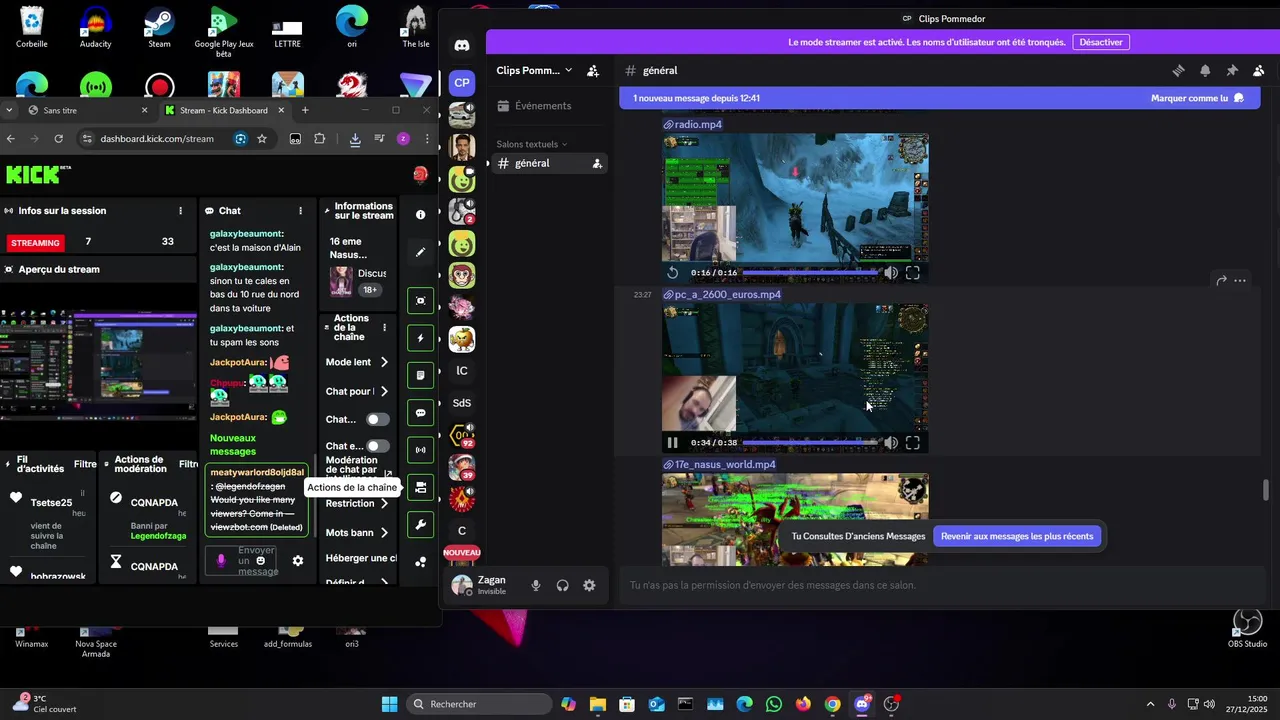Open Kick chat settings gear
The image size is (1280, 720).
297,561
